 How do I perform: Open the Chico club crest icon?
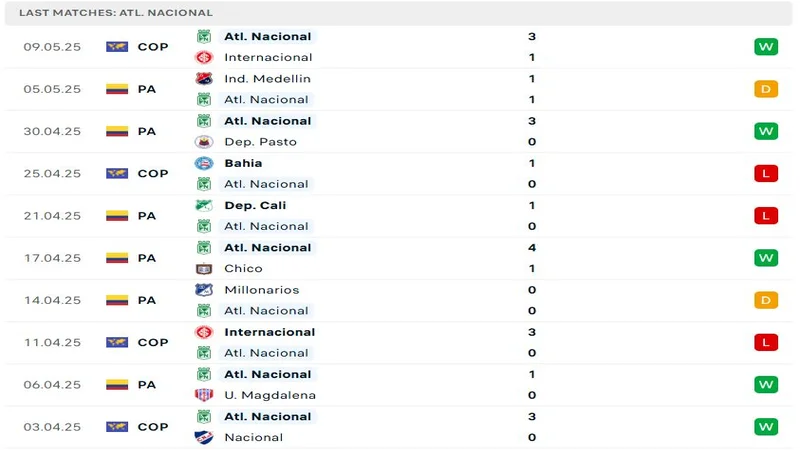coord(204,268)
